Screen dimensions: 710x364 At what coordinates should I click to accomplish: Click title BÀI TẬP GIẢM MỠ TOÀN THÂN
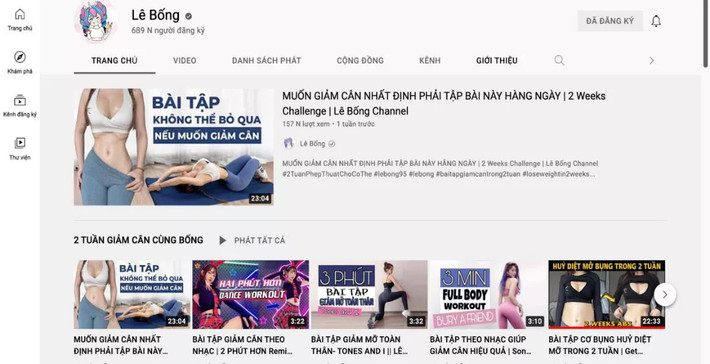click(x=359, y=345)
